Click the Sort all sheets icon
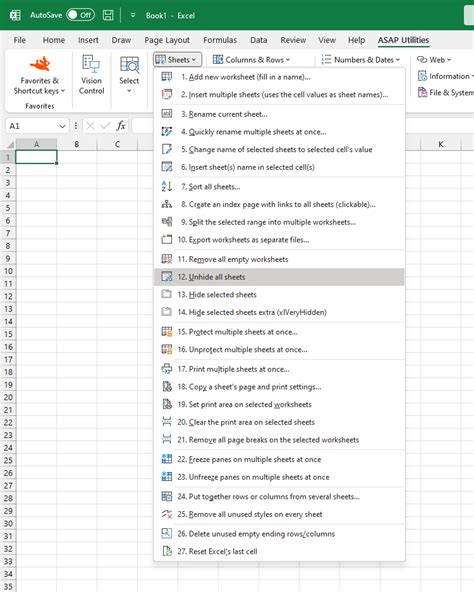Screen dimensions: 474x592 pyautogui.click(x=167, y=187)
